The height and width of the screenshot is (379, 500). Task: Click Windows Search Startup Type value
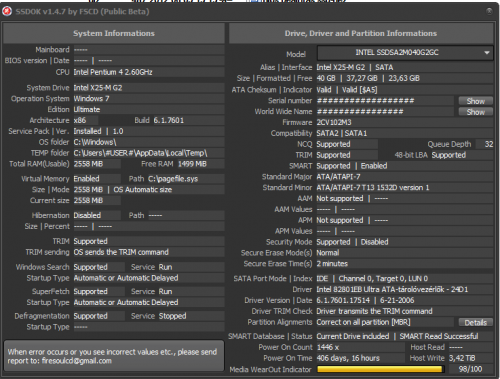tap(126, 278)
